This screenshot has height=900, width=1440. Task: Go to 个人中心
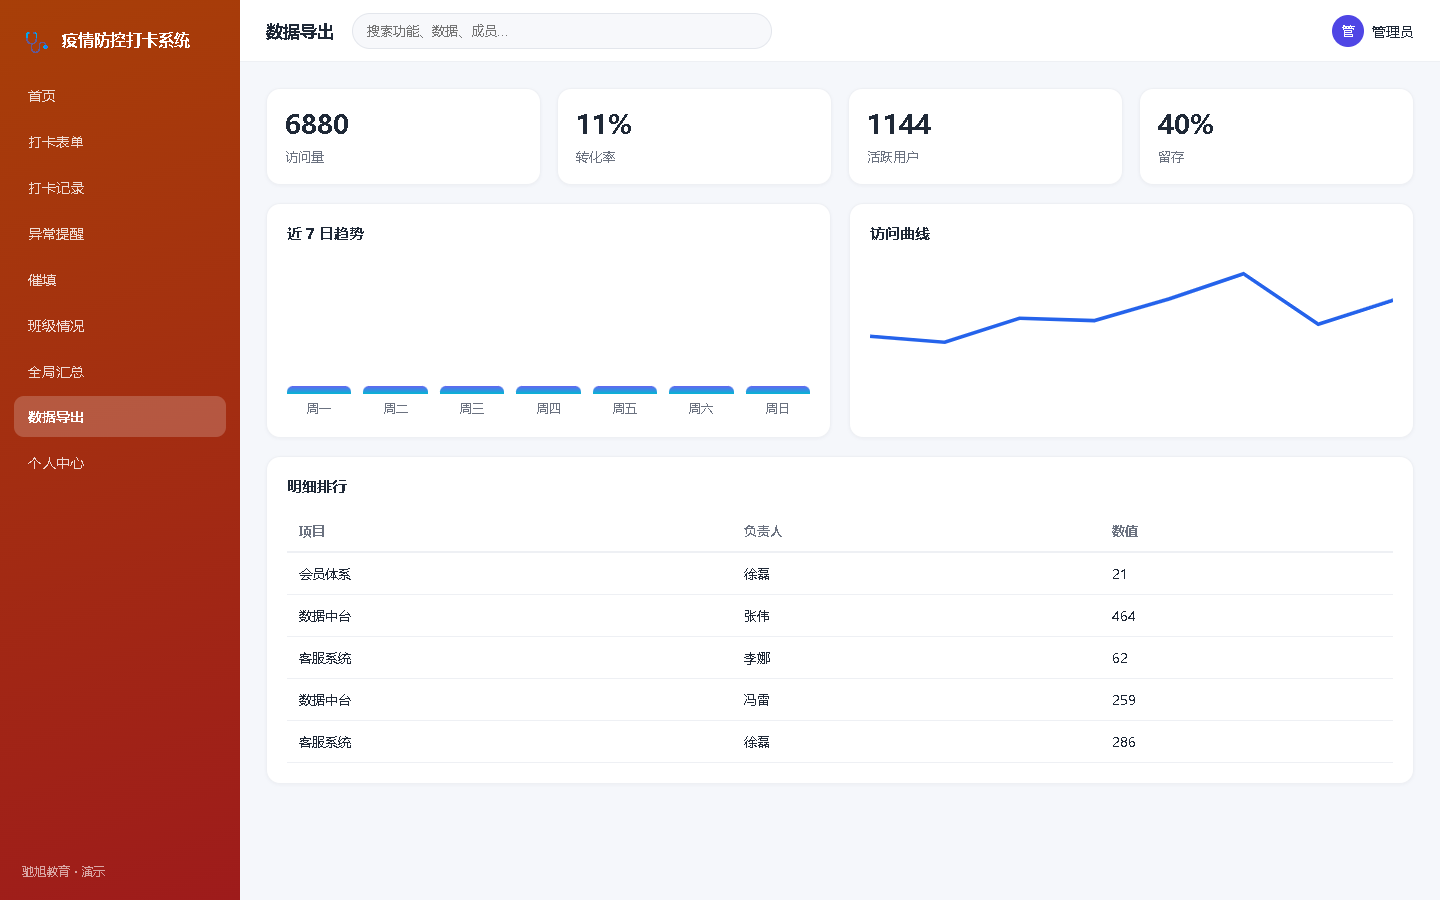tap(120, 463)
